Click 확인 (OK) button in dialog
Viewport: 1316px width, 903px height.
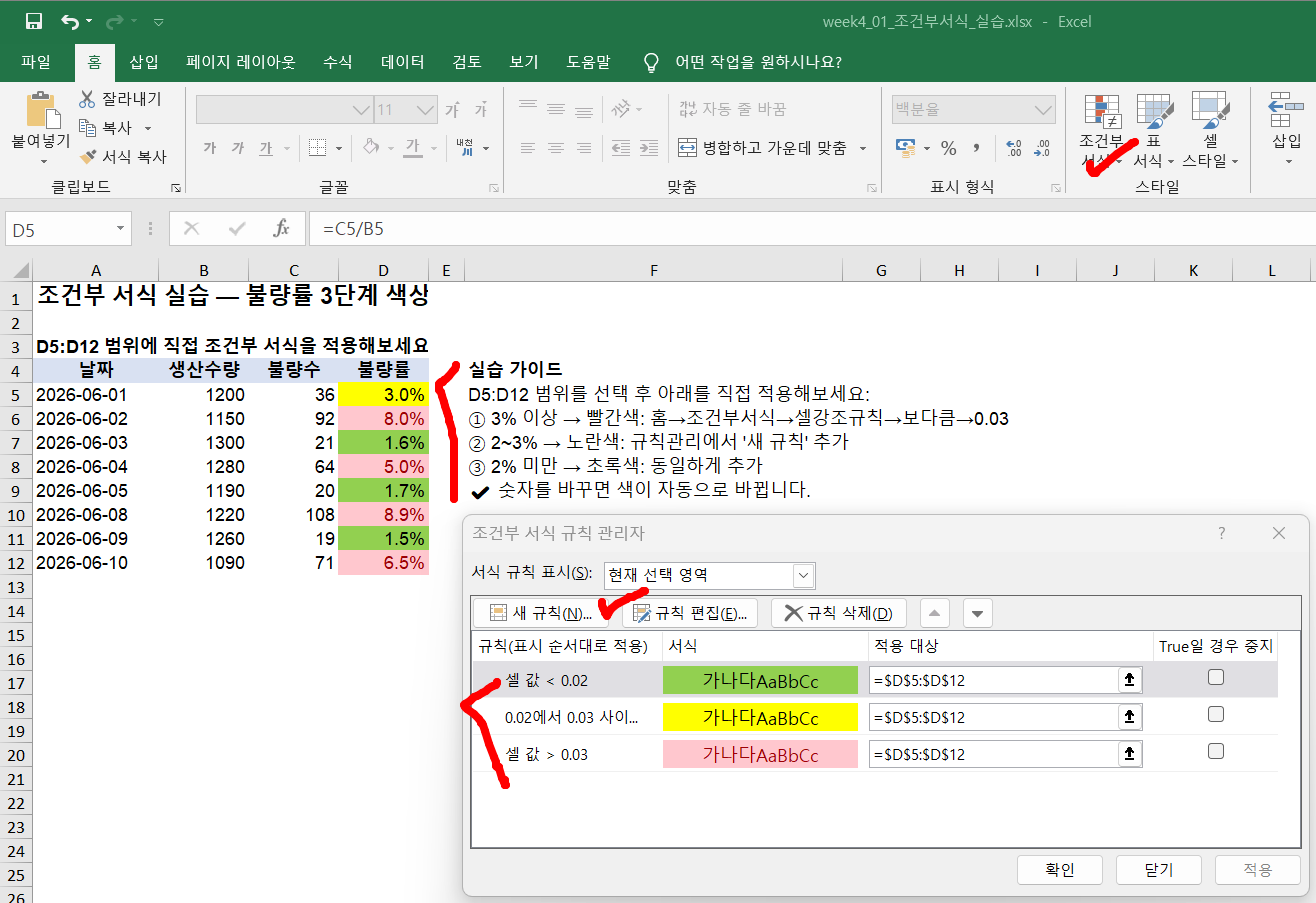click(x=1060, y=869)
